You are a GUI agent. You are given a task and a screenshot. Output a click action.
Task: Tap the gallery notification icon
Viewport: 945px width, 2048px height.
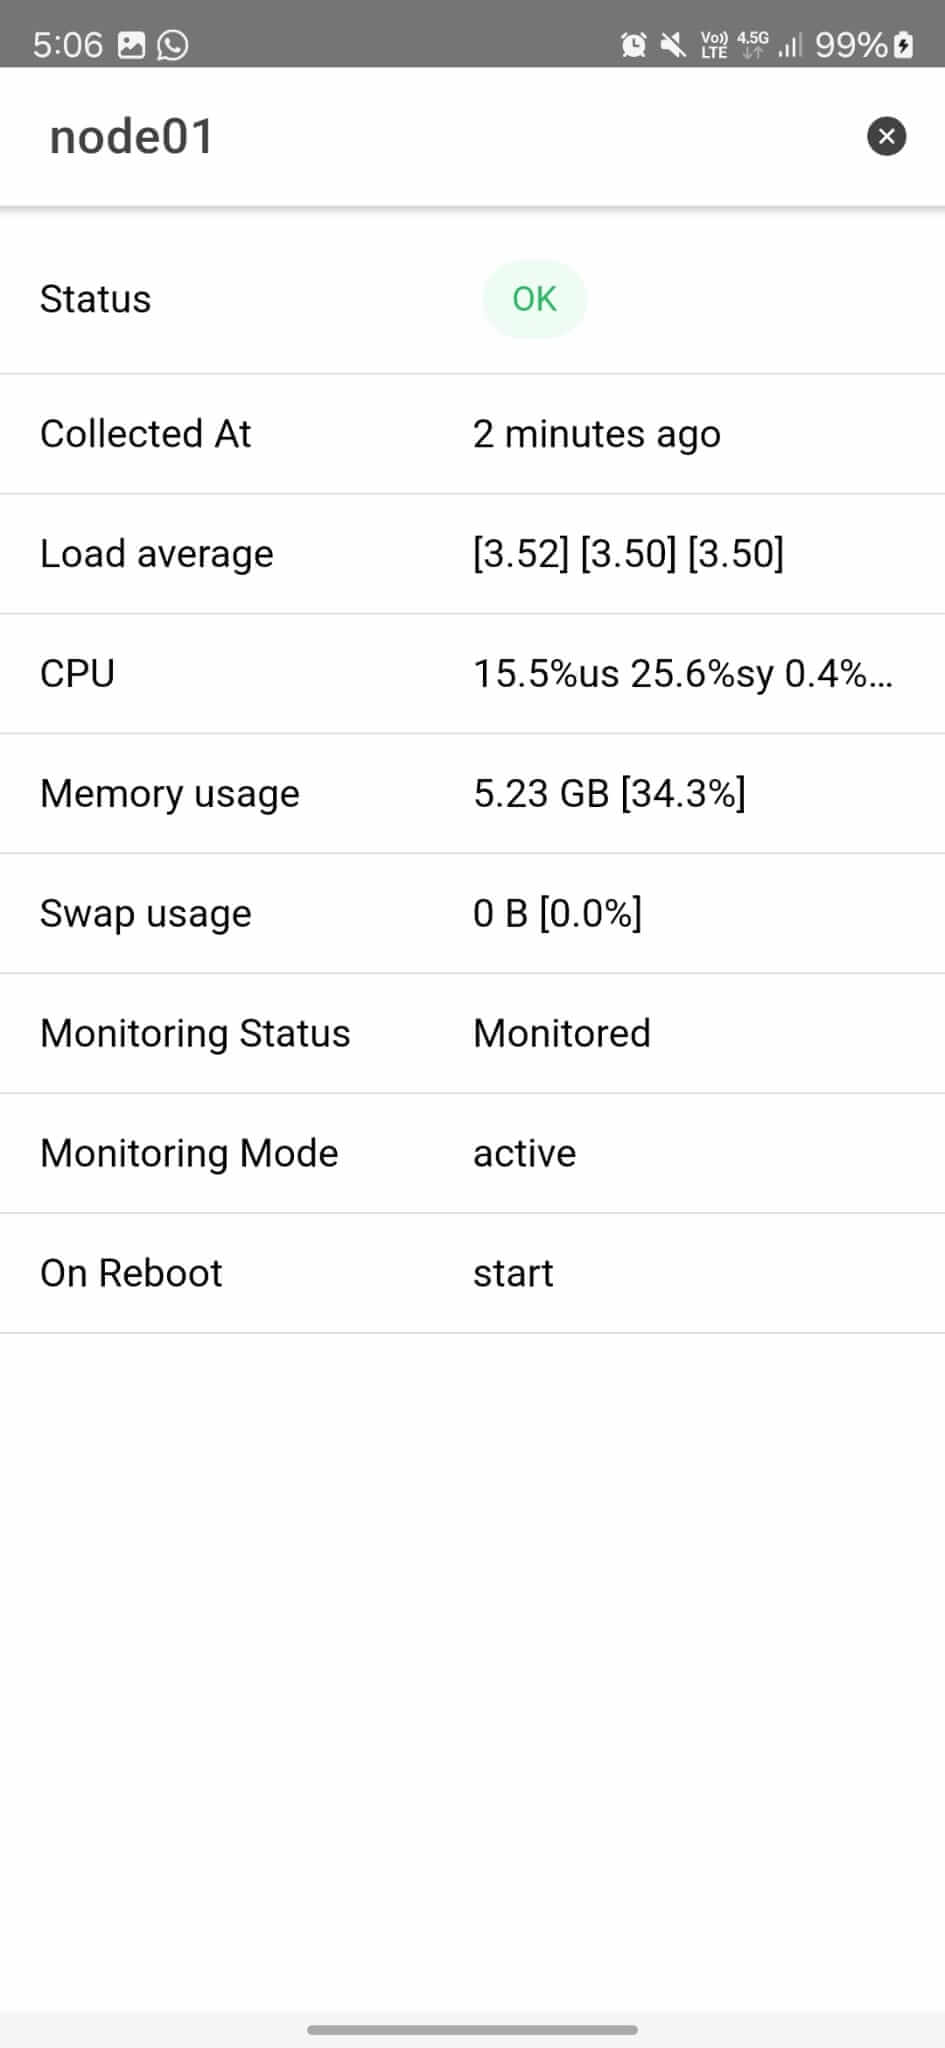[130, 44]
